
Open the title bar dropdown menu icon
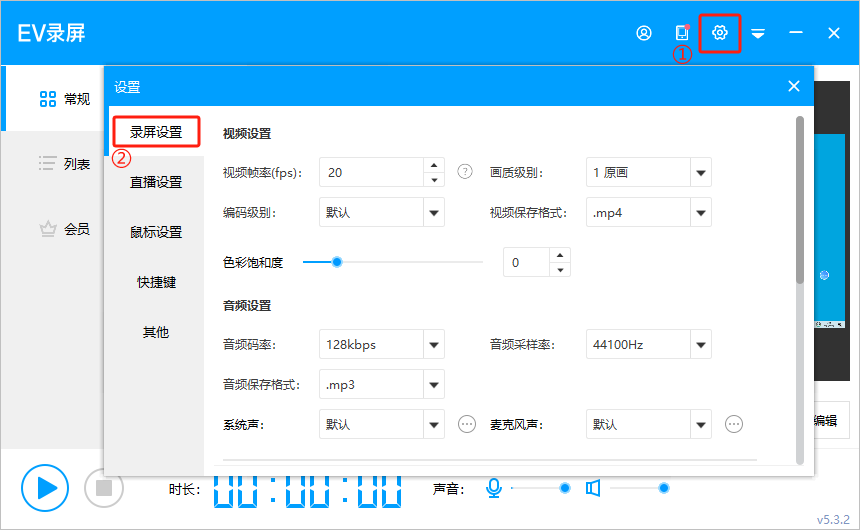click(758, 34)
